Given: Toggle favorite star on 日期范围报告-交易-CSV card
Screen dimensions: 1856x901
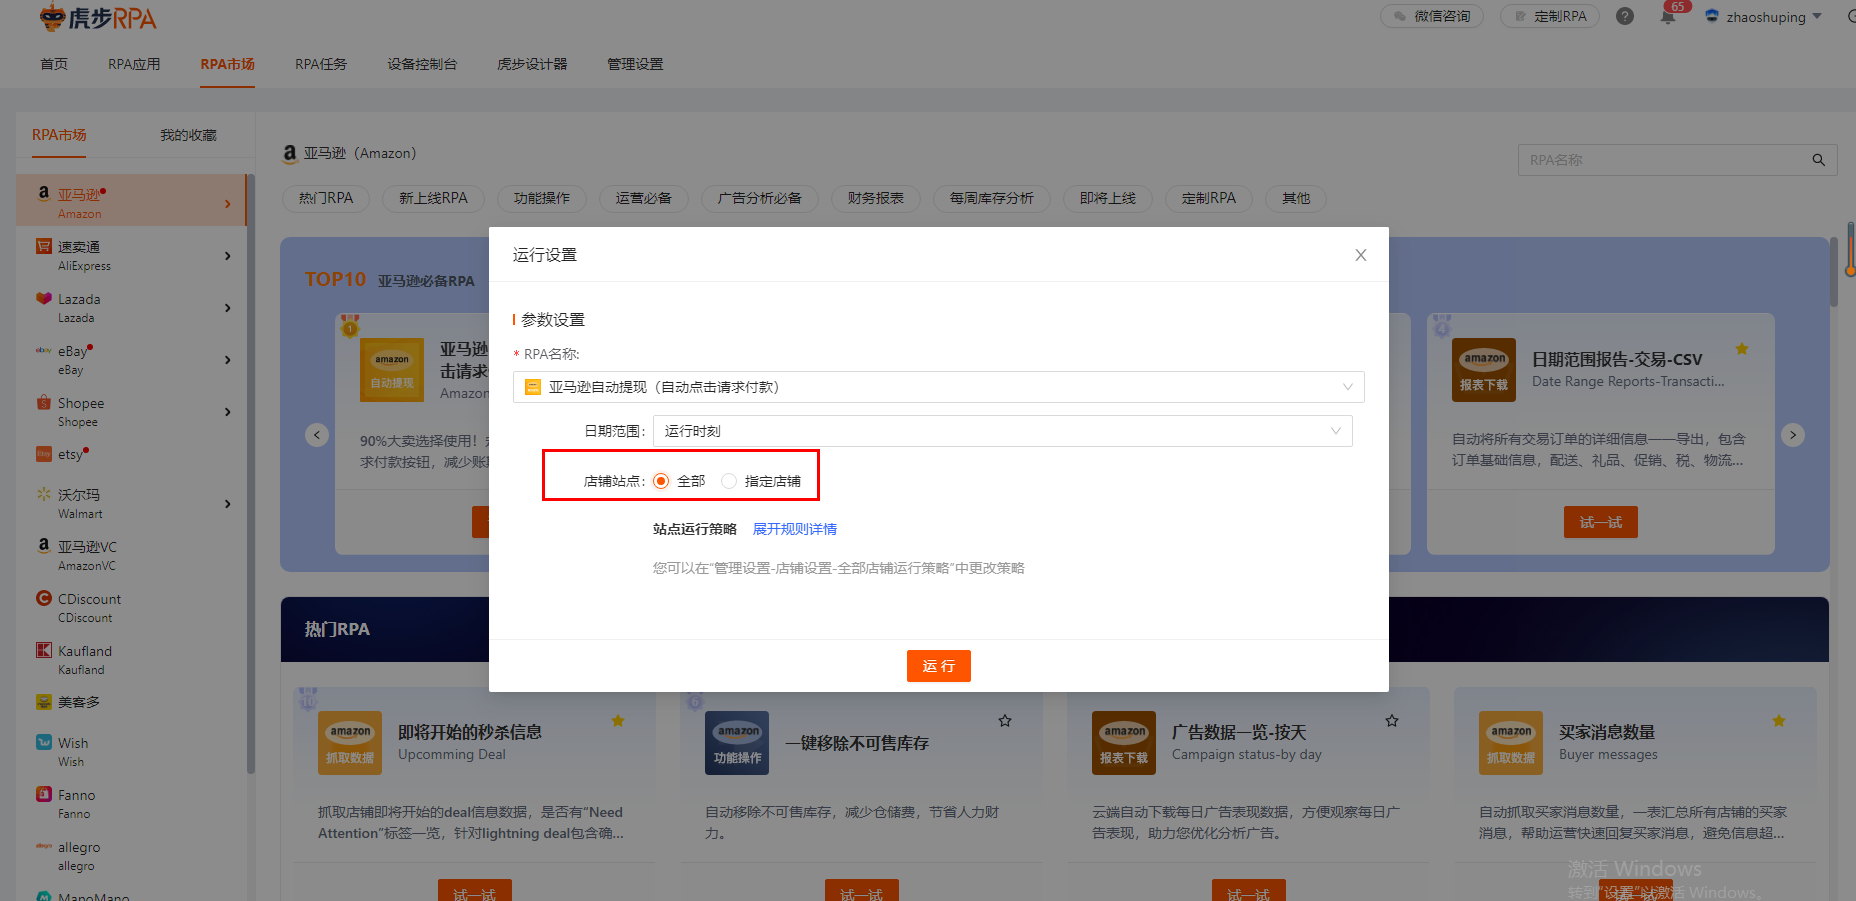Looking at the screenshot, I should [x=1742, y=349].
